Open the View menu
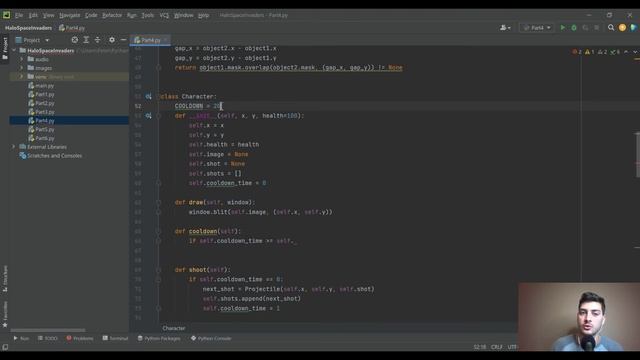This screenshot has width=640, height=360. pos(48,15)
